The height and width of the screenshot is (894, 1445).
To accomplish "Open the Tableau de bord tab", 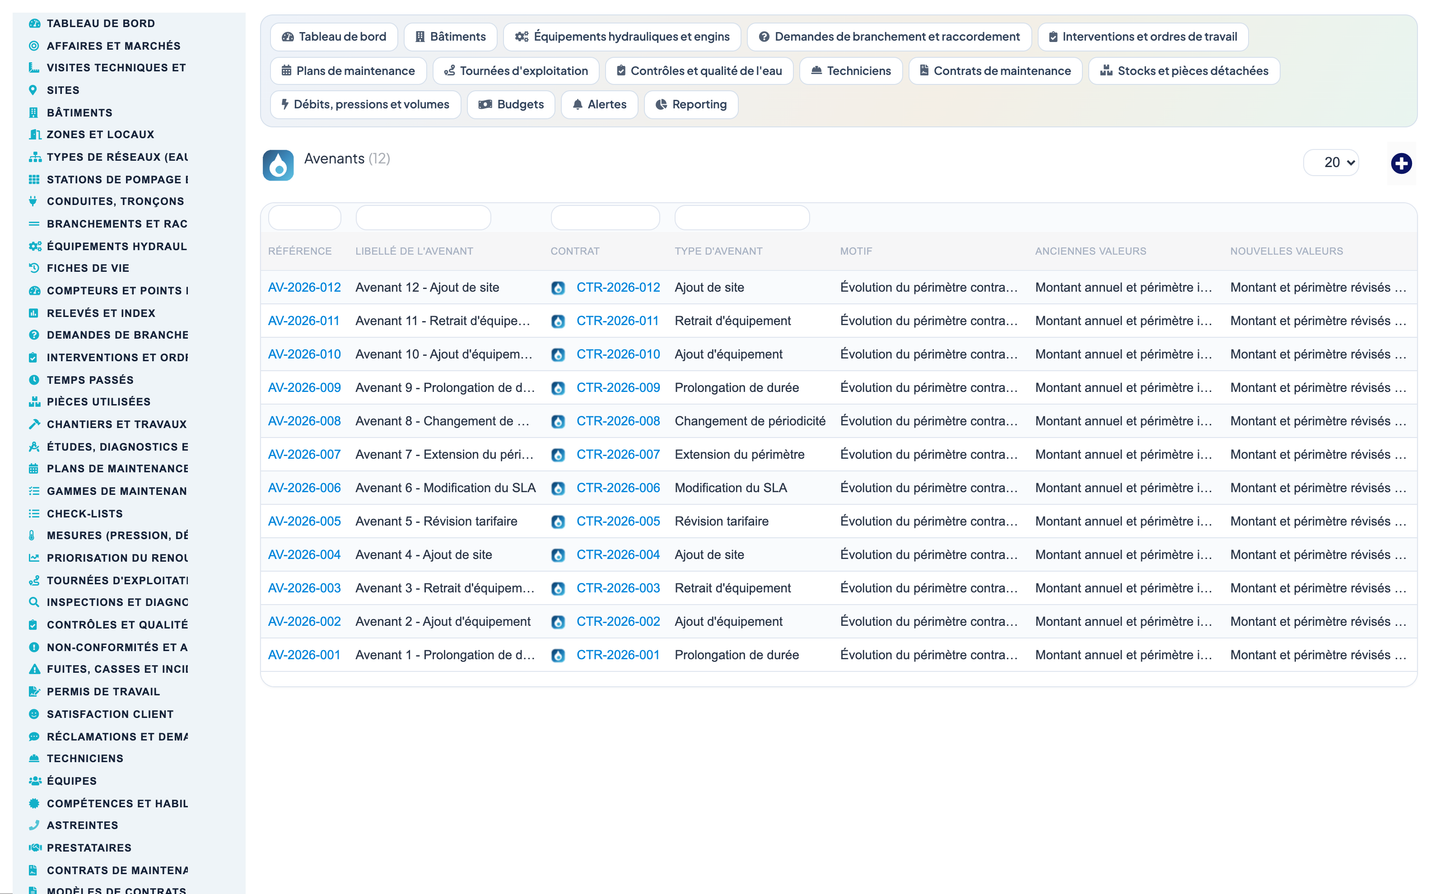I will tap(334, 37).
